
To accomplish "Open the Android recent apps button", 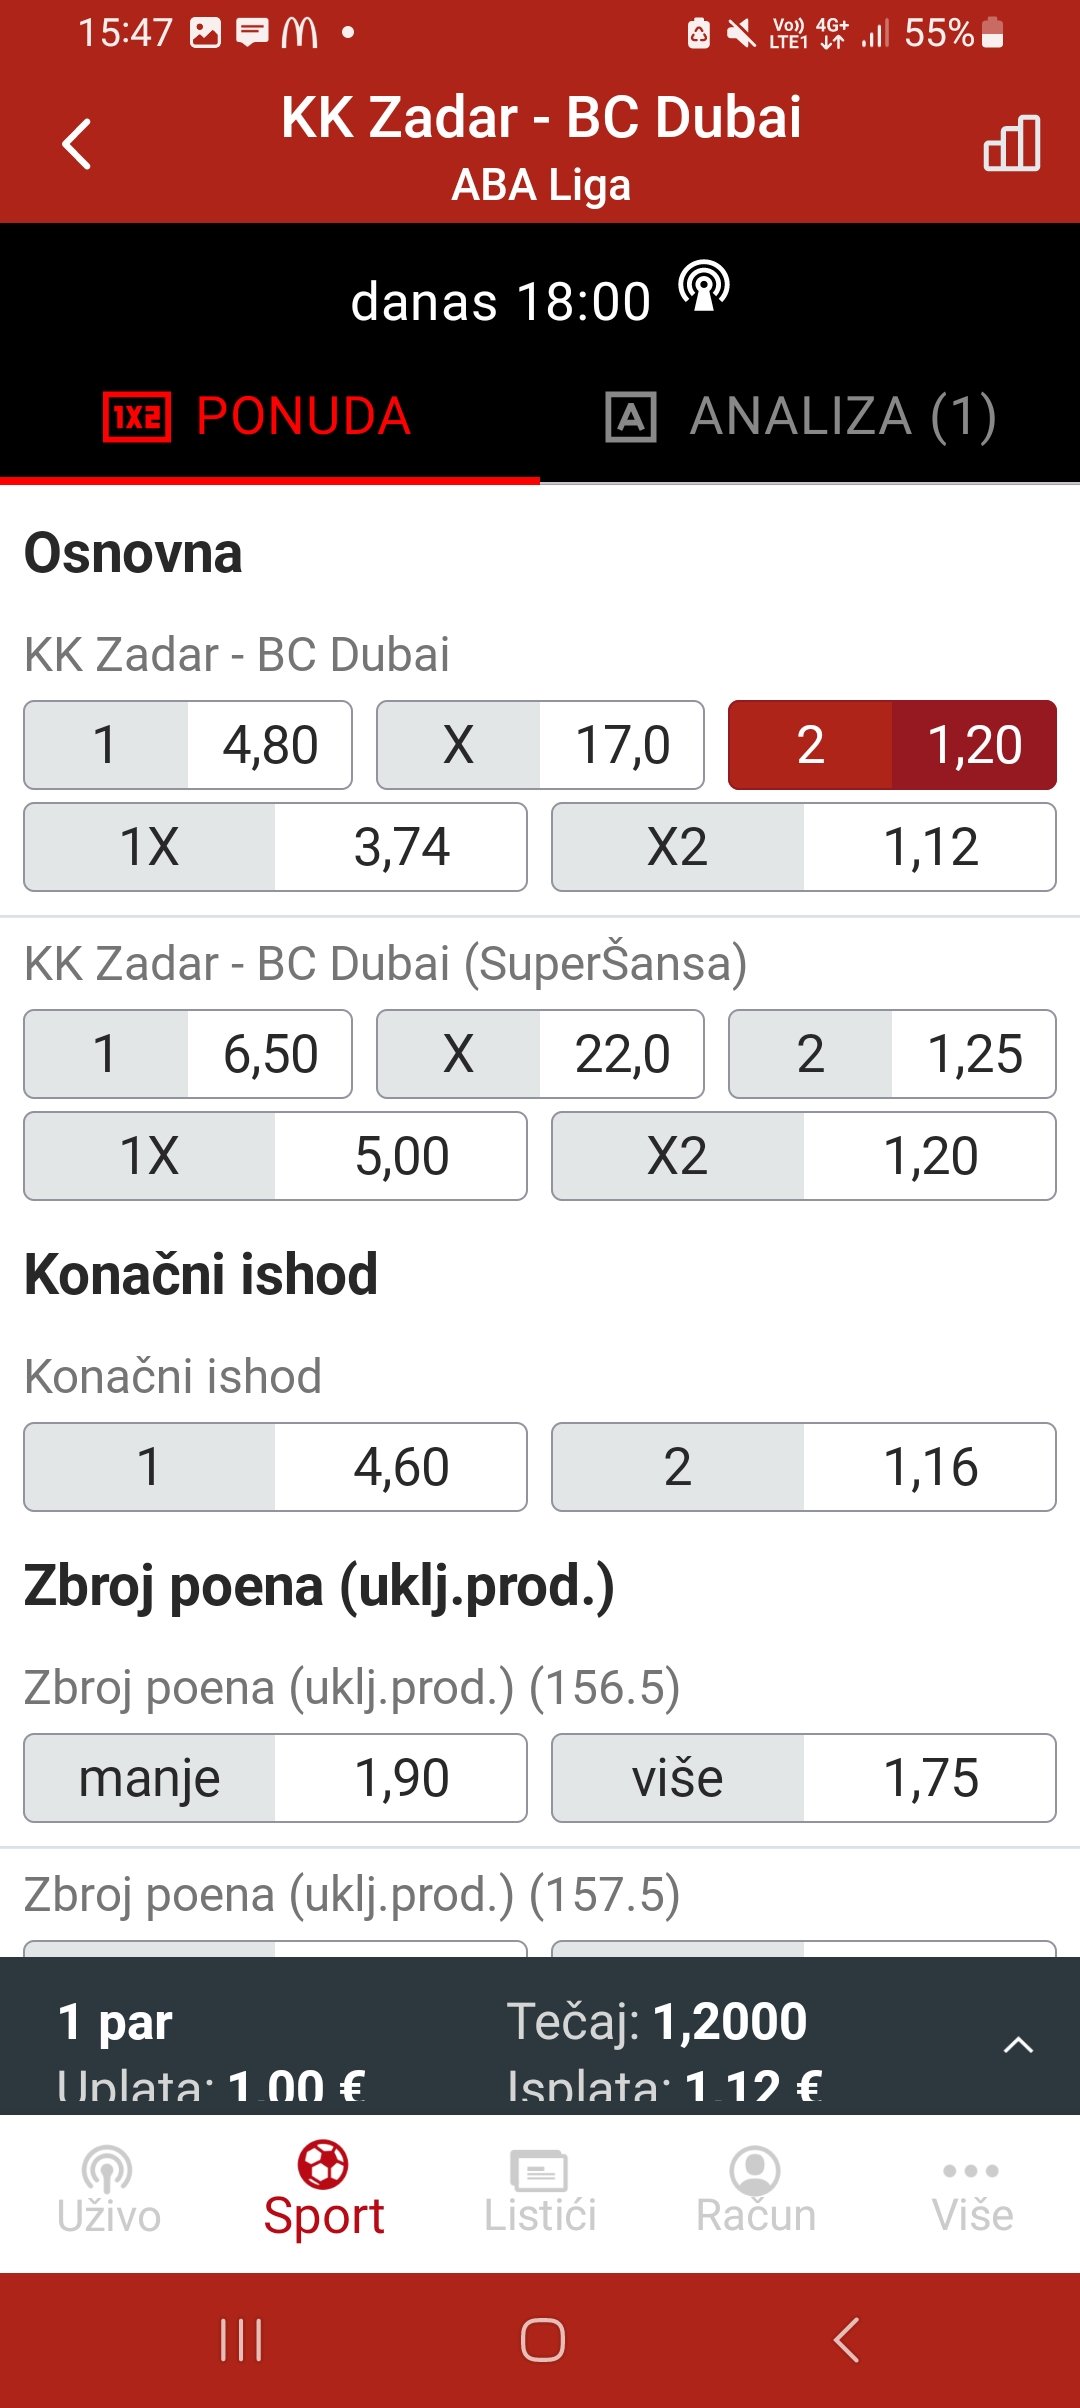I will (x=241, y=2339).
